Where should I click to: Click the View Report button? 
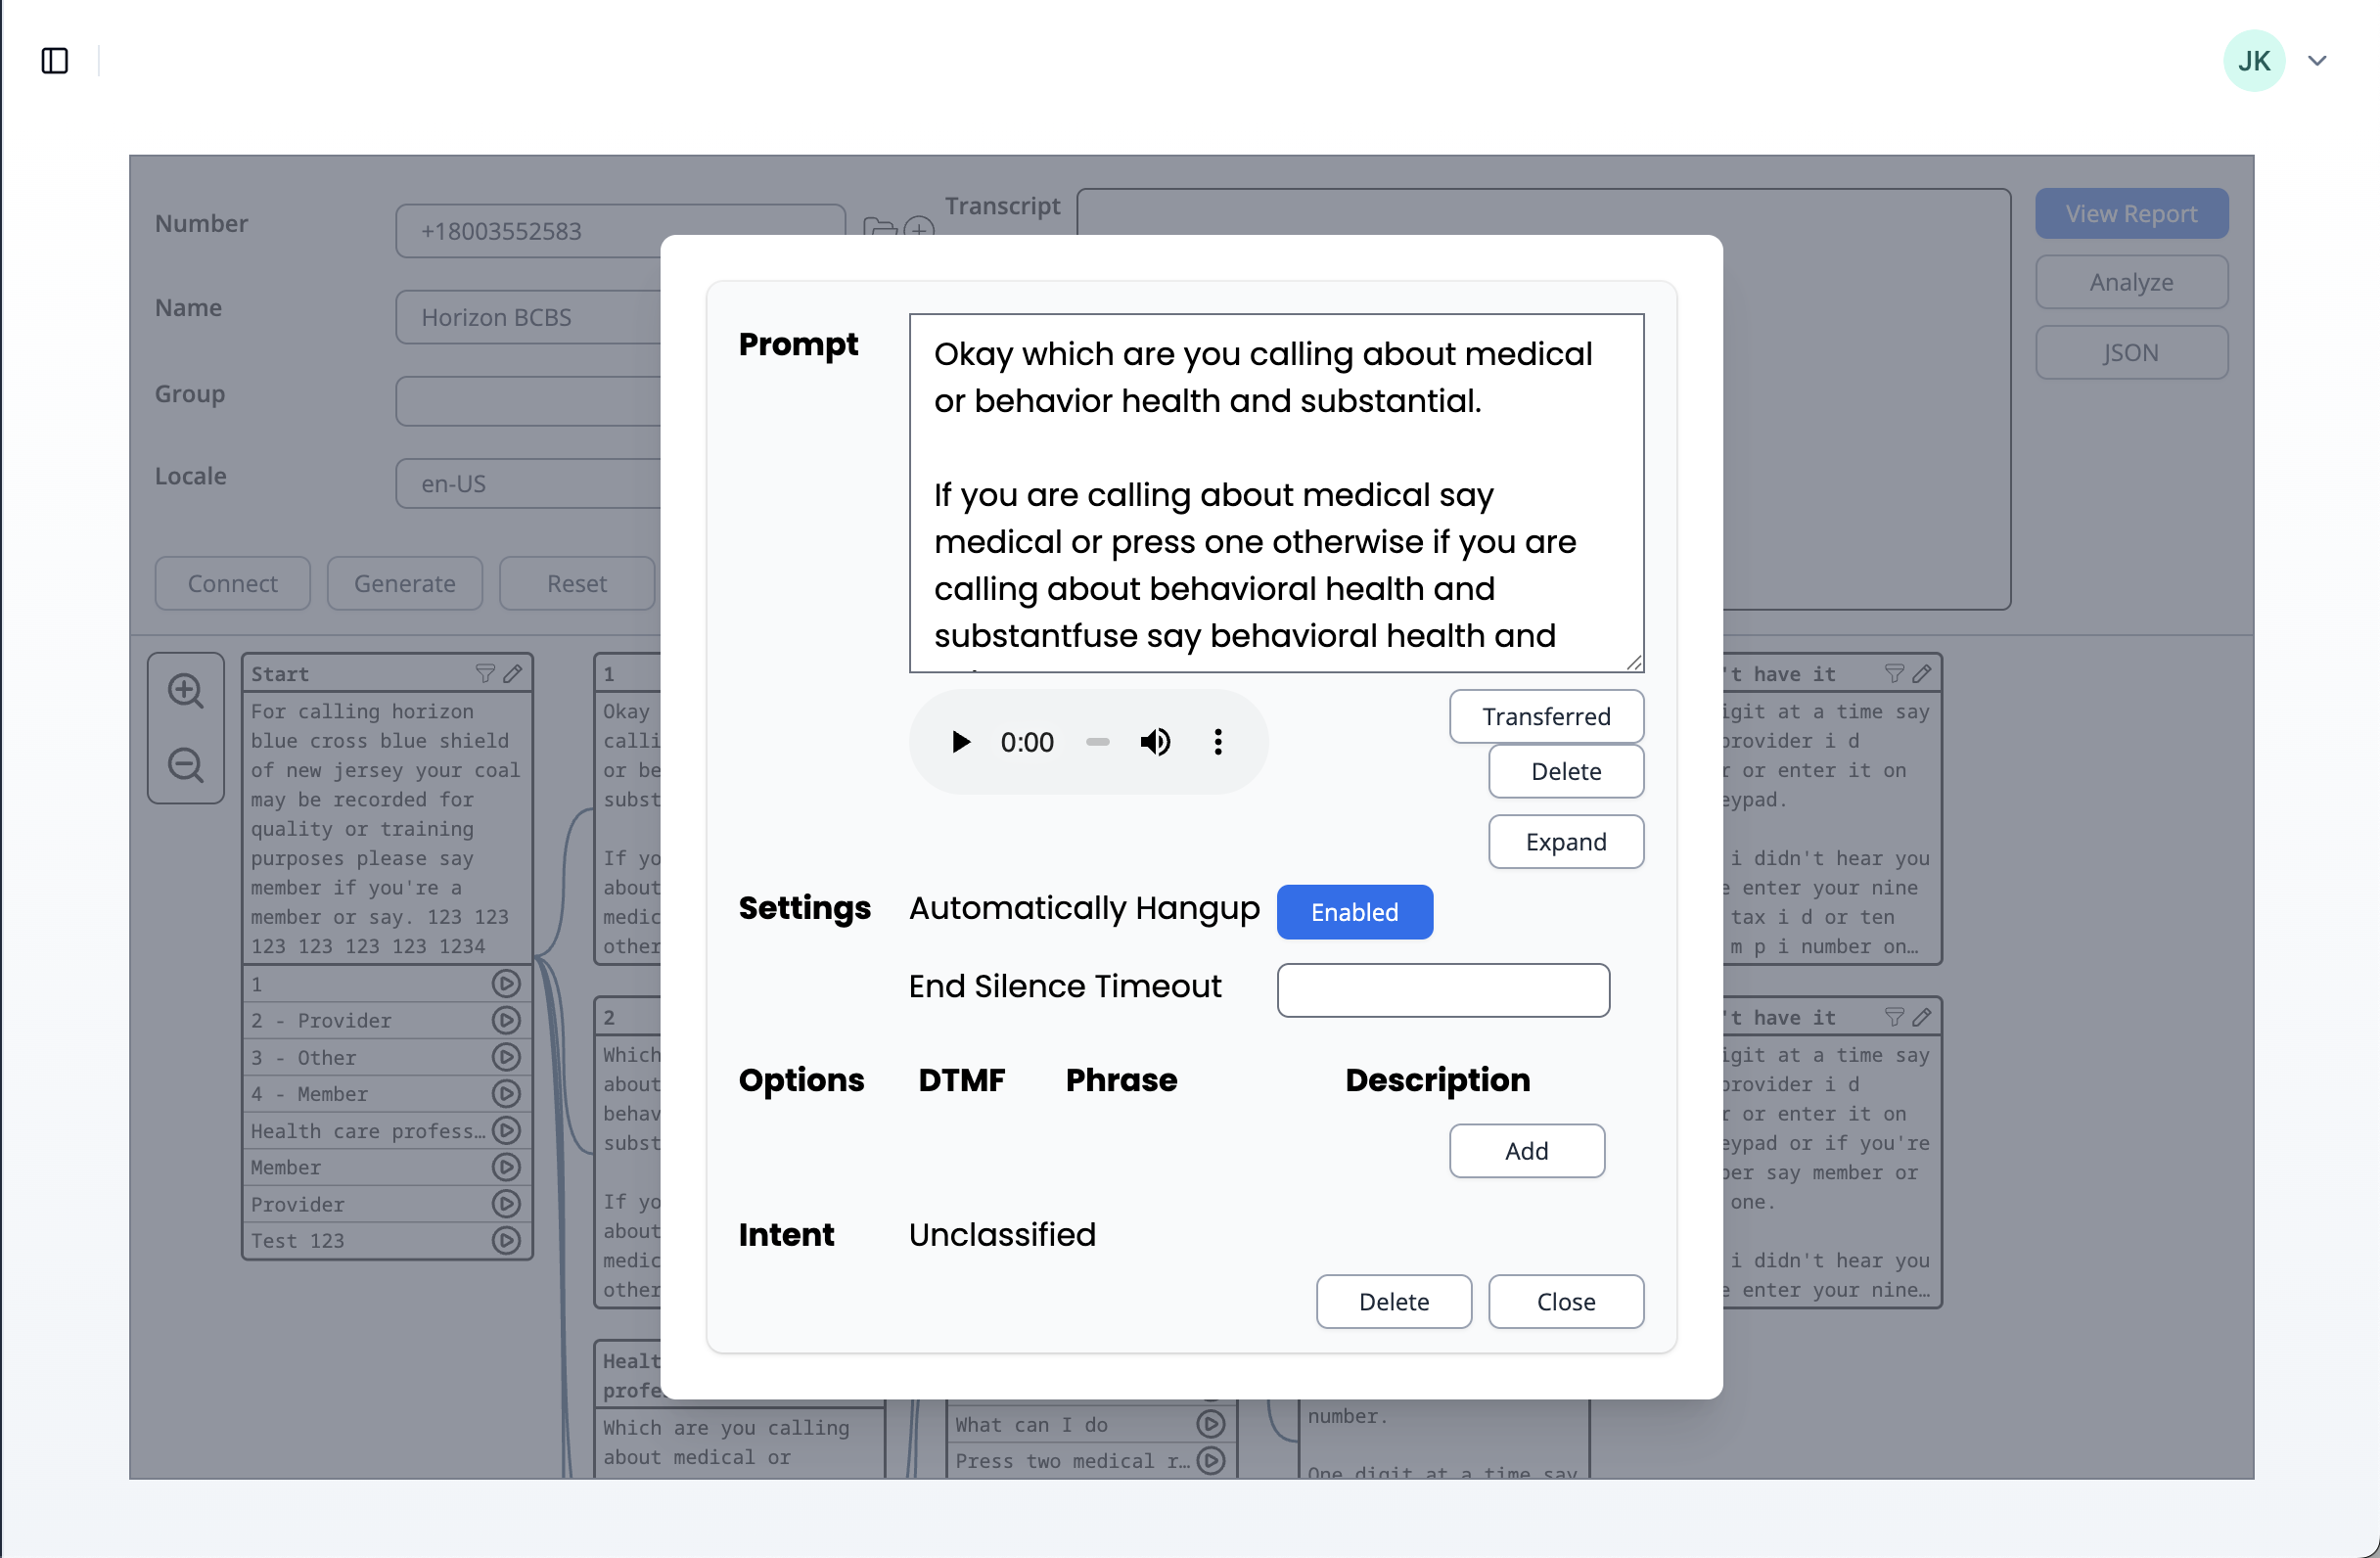coord(2131,213)
